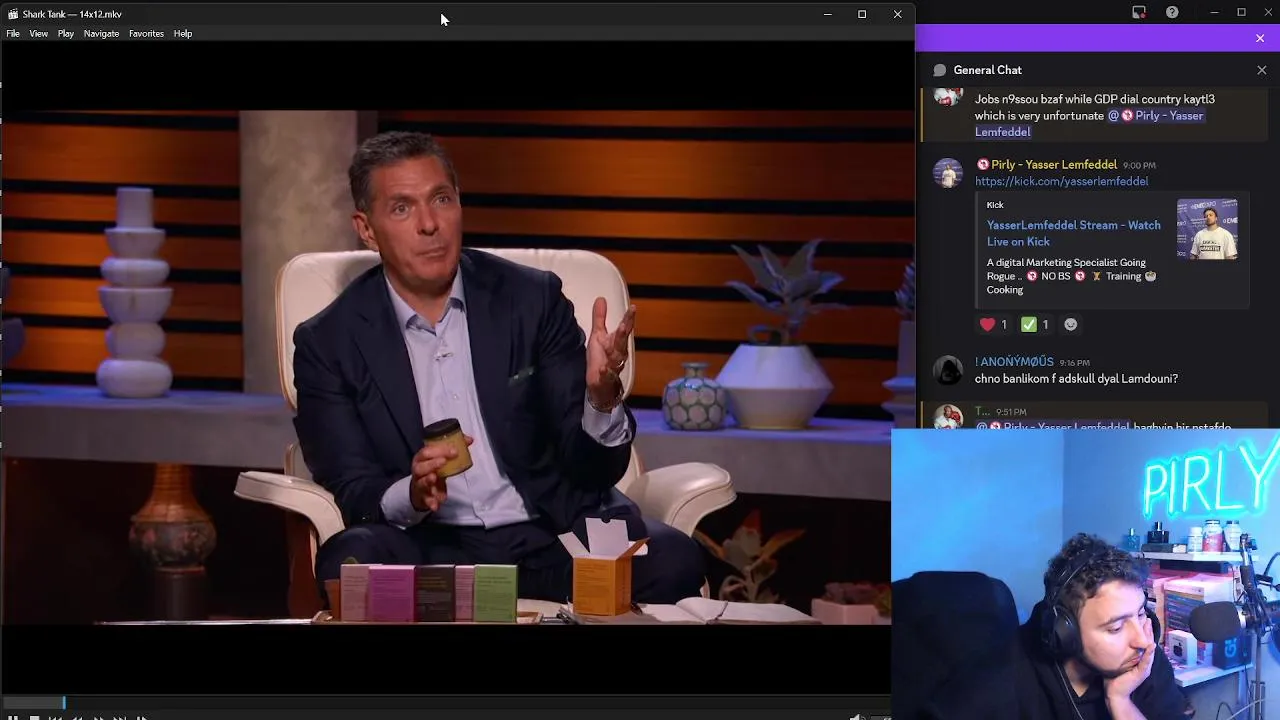Viewport: 1280px width, 720px height.
Task: Maximize the Shark Tank player window
Action: tap(862, 14)
